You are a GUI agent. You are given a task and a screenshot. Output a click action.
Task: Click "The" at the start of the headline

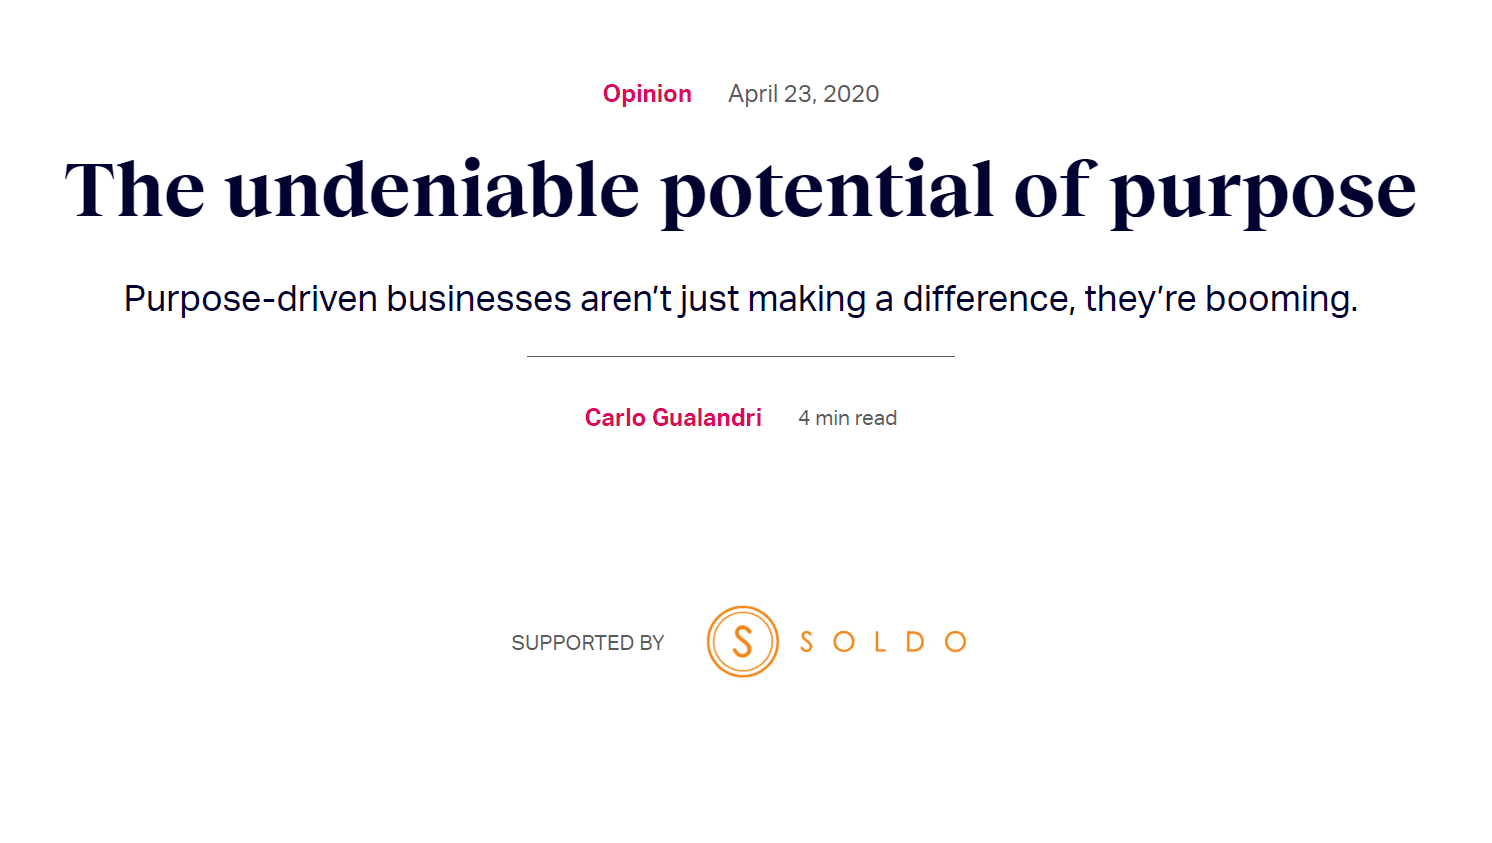pos(135,190)
